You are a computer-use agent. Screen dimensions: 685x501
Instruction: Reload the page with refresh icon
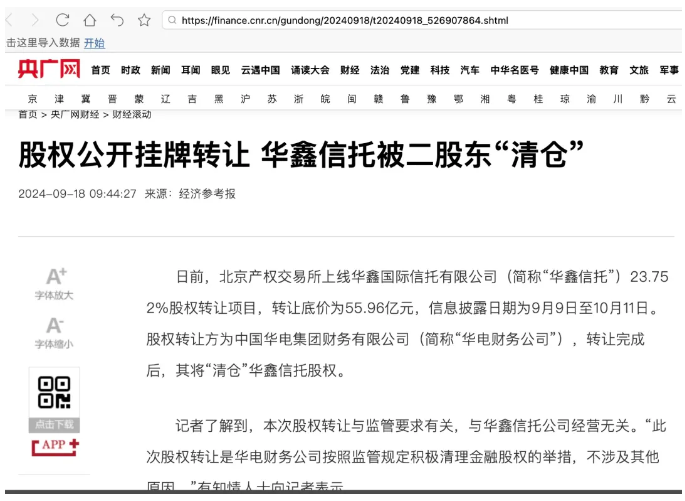62,20
